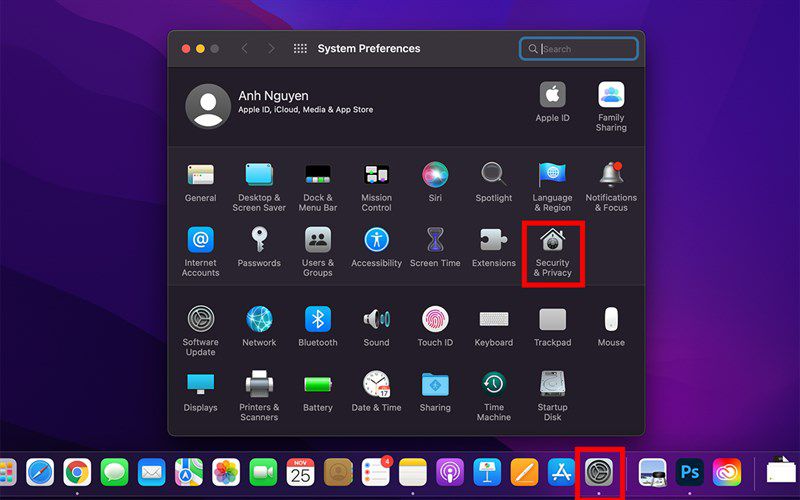Image resolution: width=800 pixels, height=500 pixels.
Task: Open Pages from the Dock
Action: [524, 472]
